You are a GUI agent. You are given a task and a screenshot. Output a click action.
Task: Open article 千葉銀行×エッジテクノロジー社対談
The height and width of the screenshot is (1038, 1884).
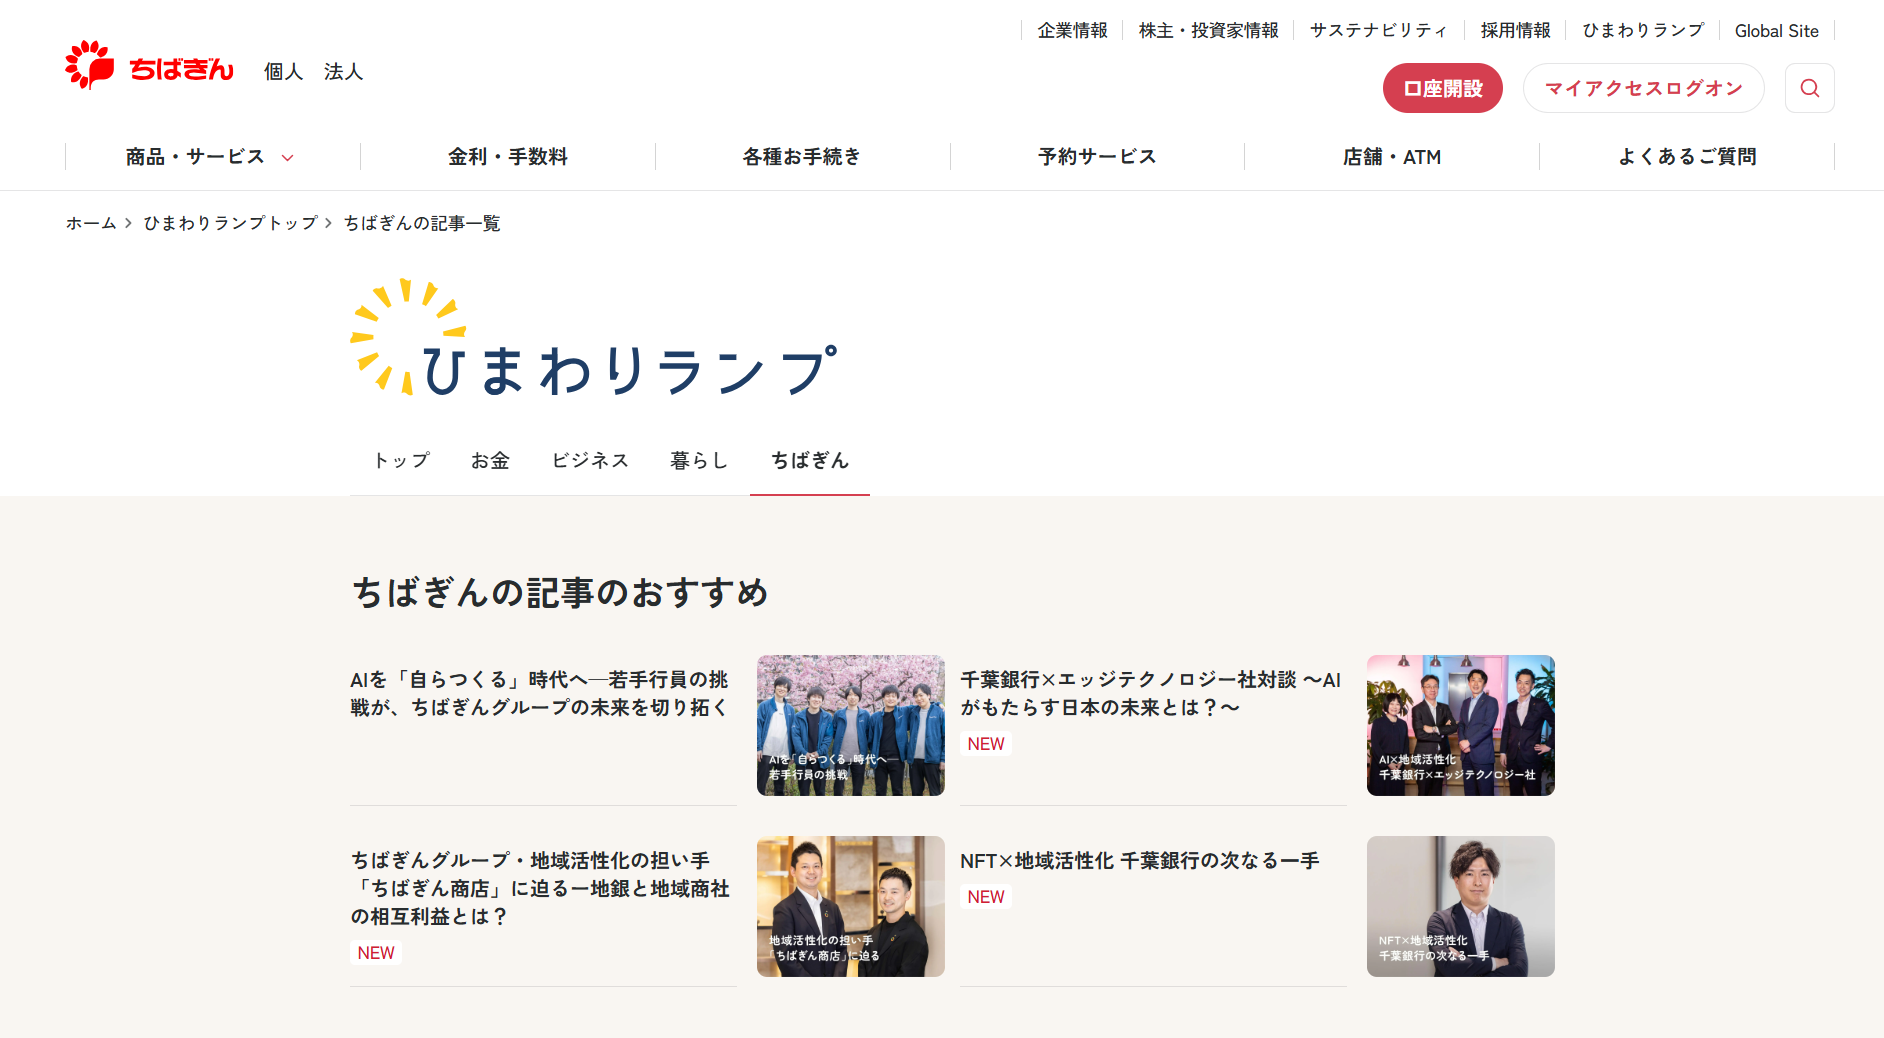click(x=1151, y=694)
